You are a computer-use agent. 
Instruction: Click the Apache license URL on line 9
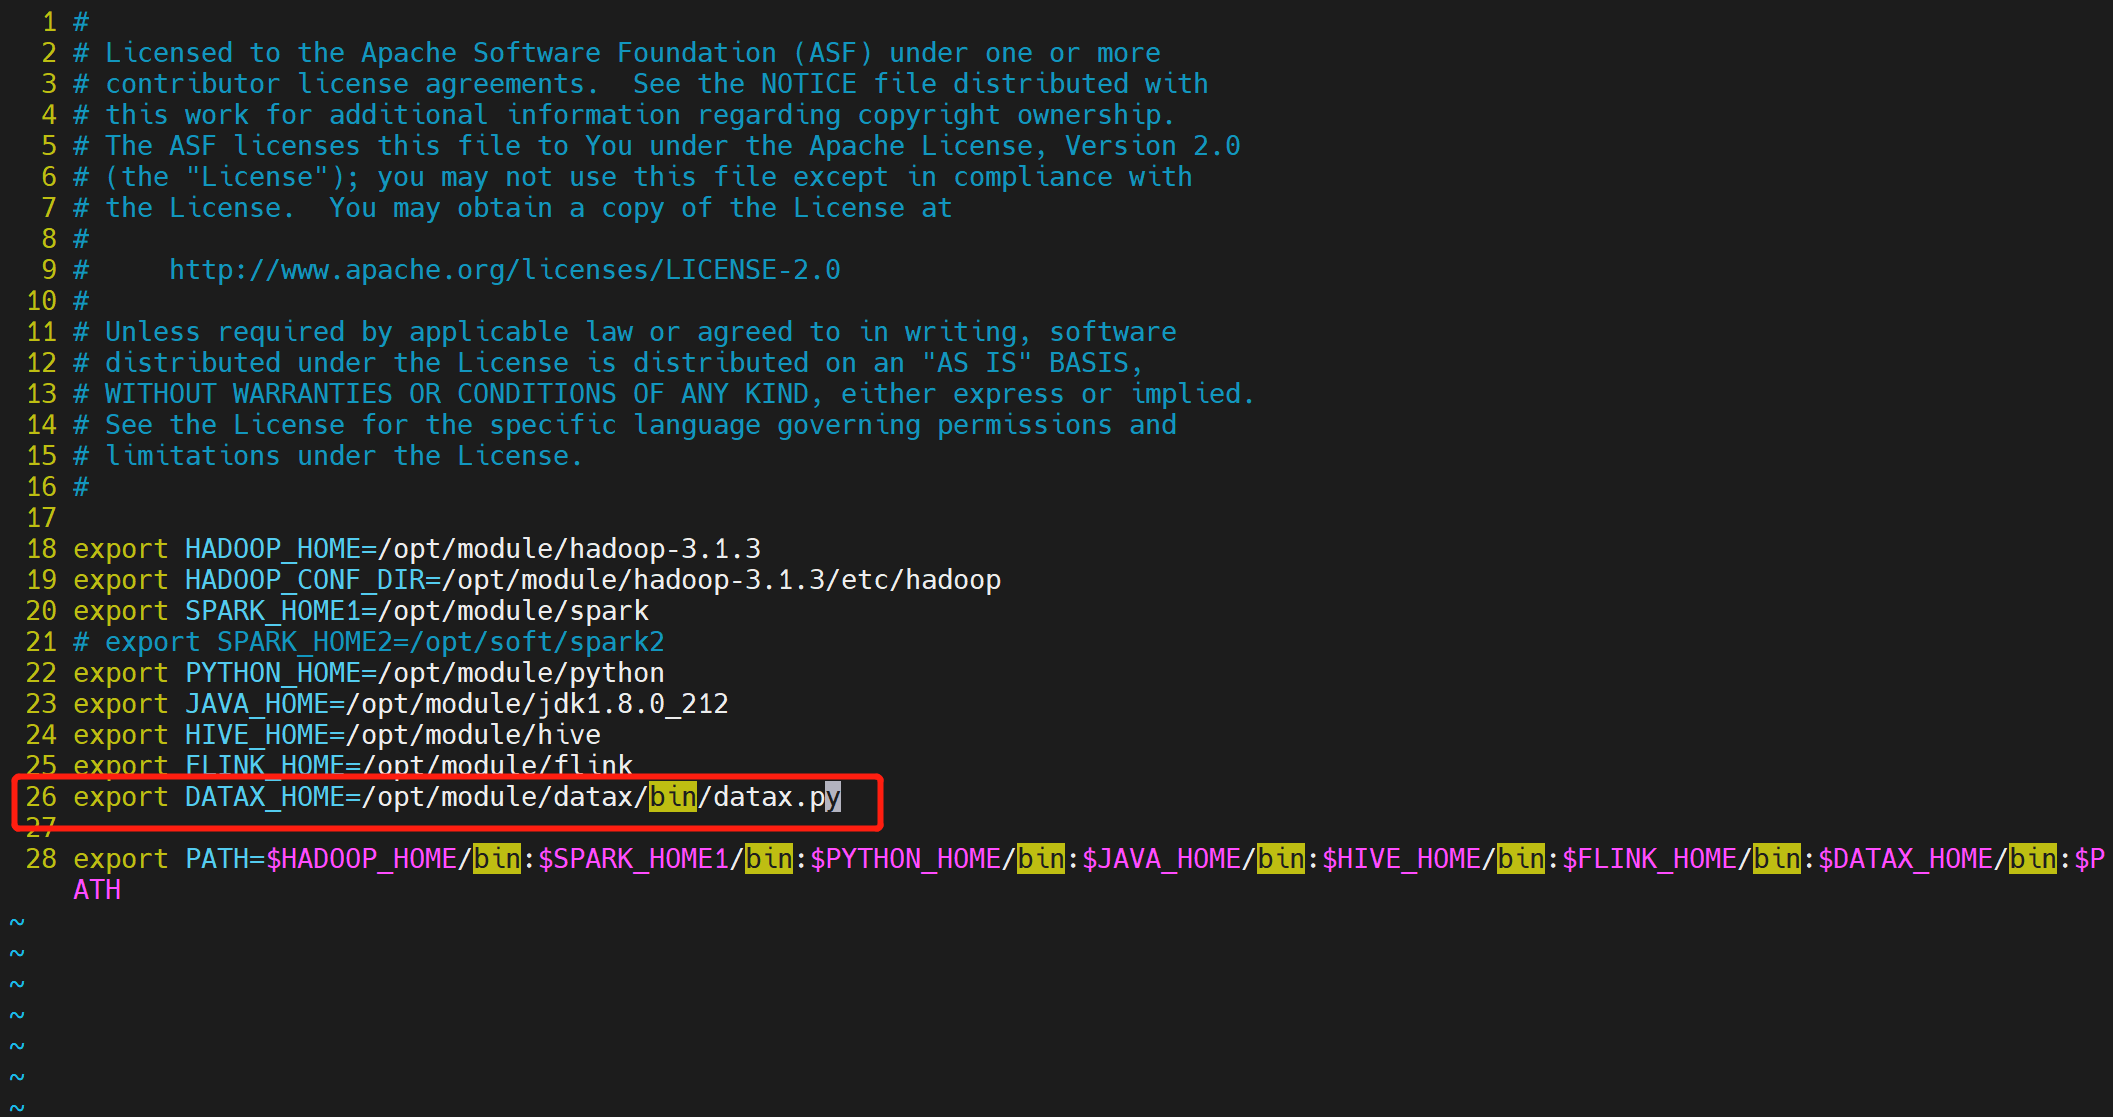point(504,270)
